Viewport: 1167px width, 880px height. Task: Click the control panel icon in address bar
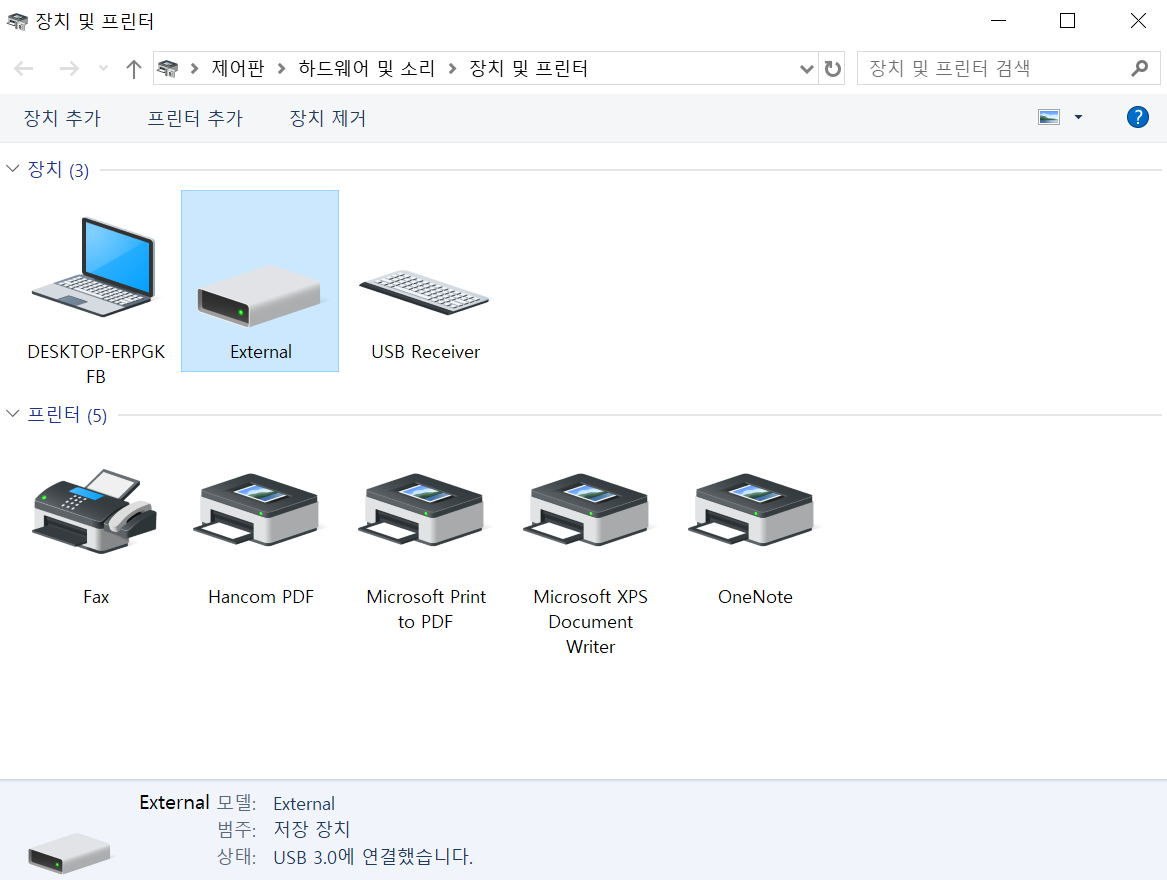click(x=168, y=68)
